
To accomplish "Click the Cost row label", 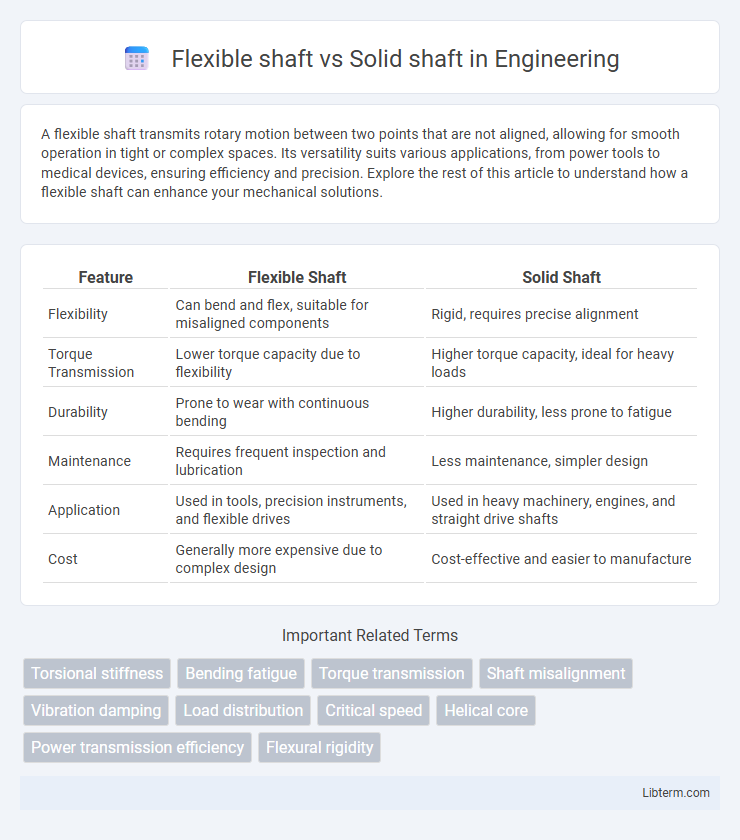I will click(63, 559).
